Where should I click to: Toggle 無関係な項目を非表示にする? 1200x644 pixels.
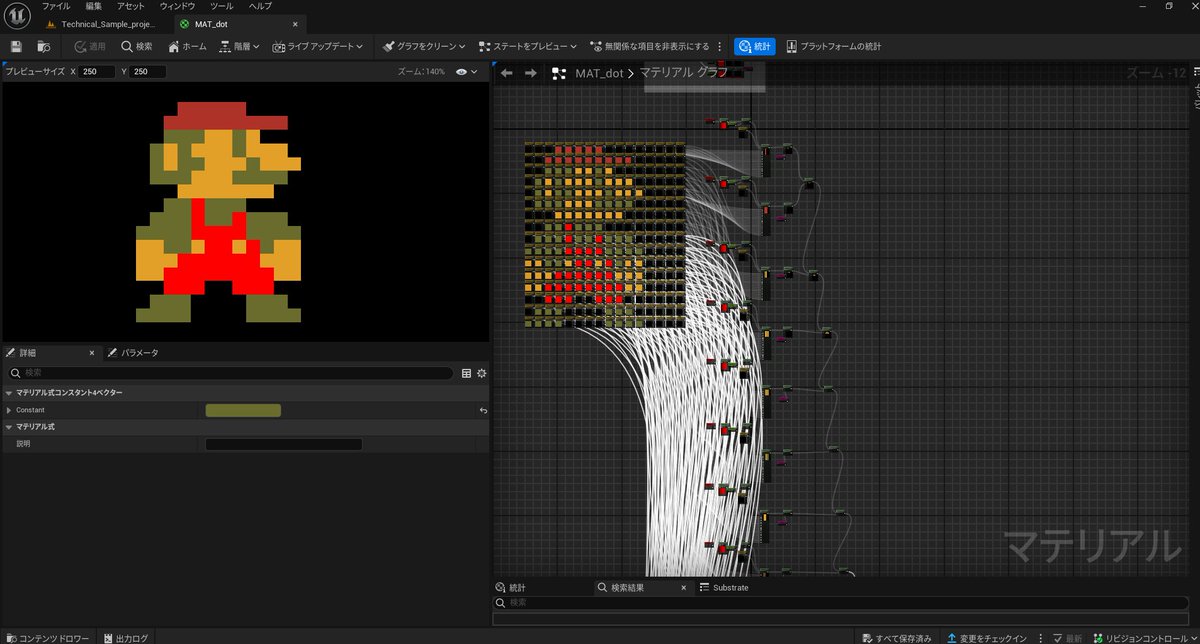pos(650,46)
